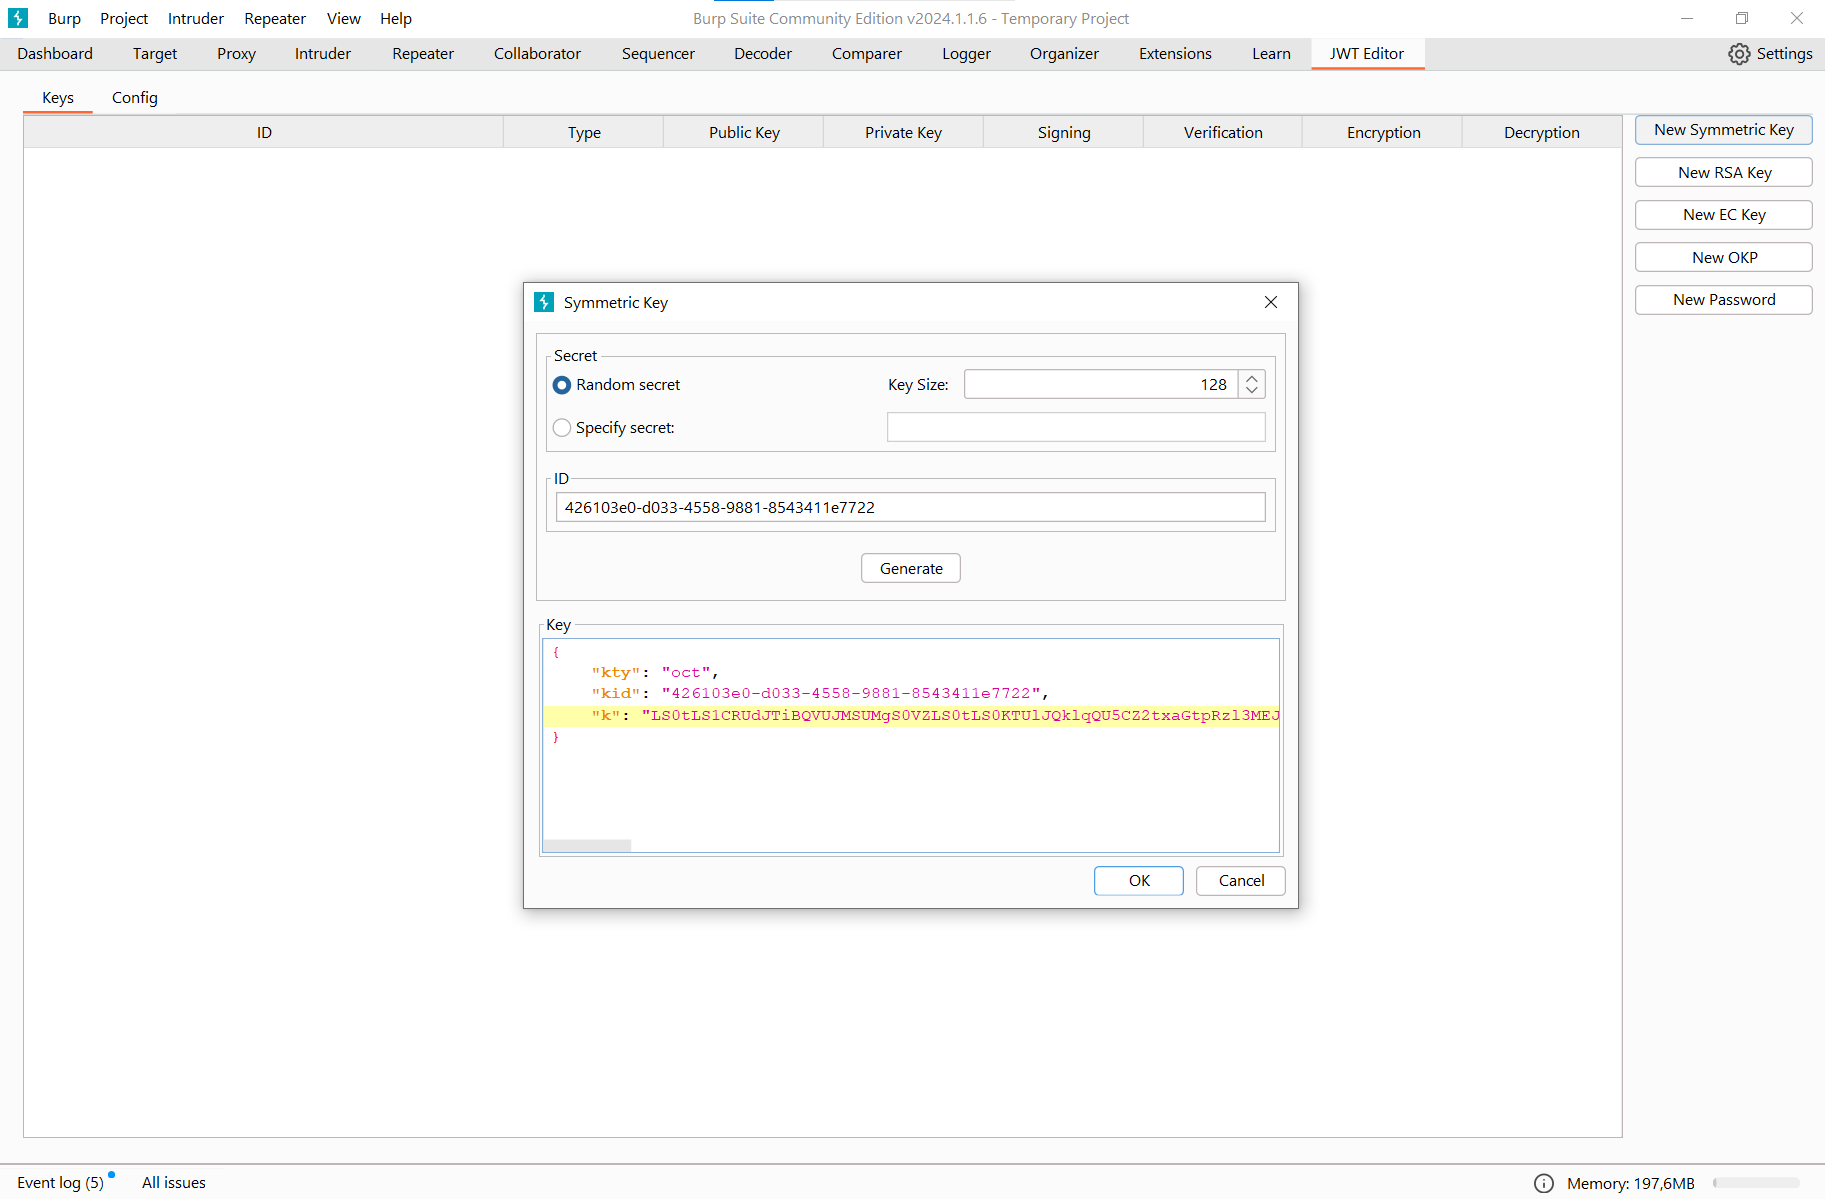Open the Config sub-tab
This screenshot has width=1825, height=1200.
click(x=135, y=98)
